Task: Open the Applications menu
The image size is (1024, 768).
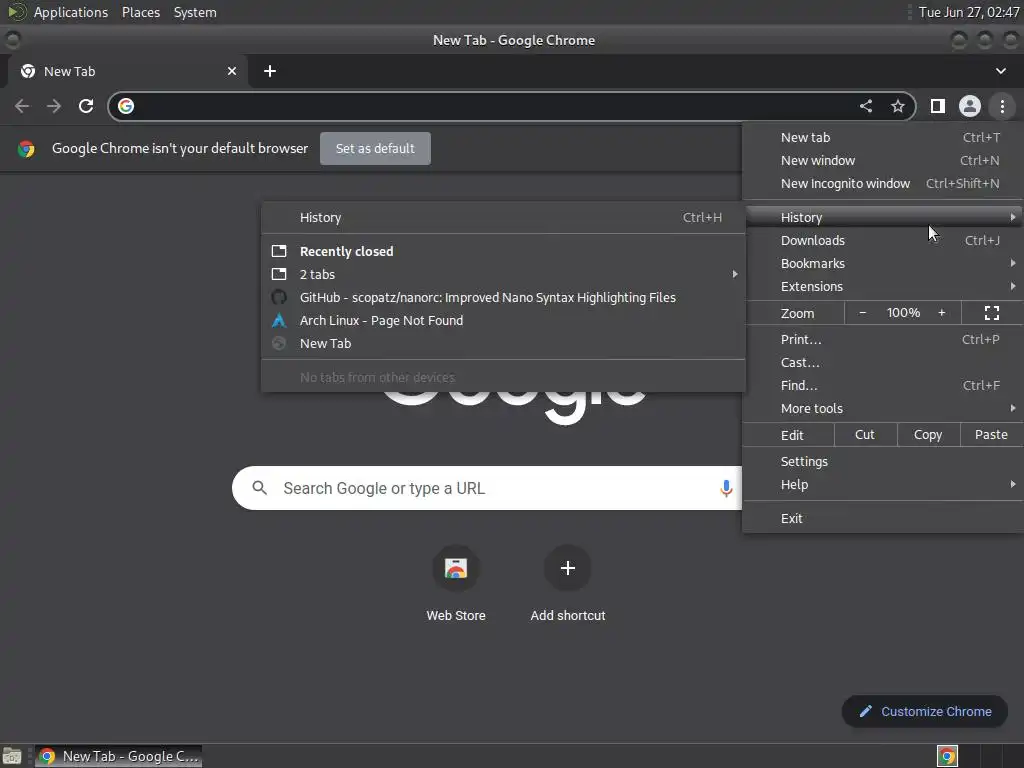Action: (x=71, y=12)
